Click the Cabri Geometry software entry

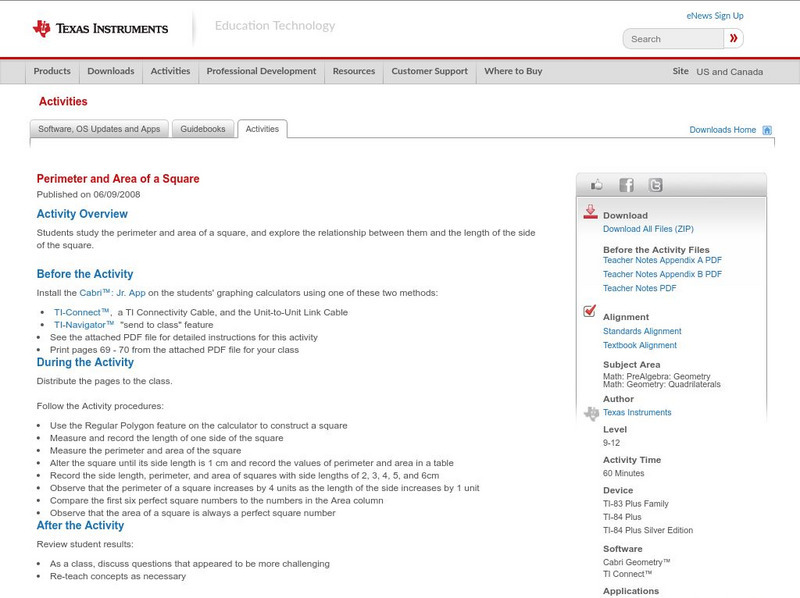(636, 562)
